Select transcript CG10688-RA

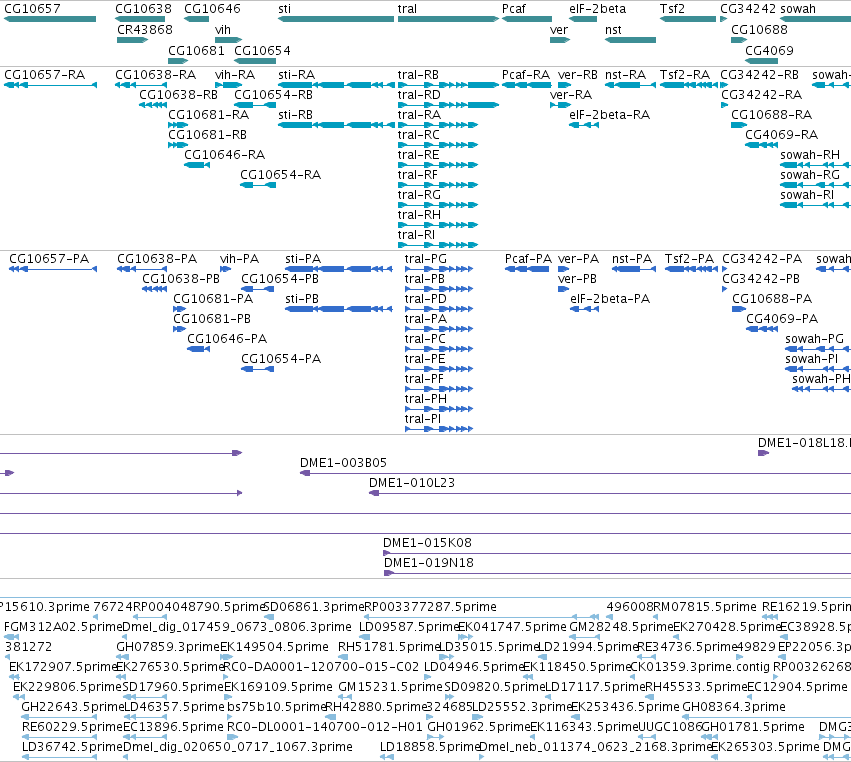pos(739,125)
